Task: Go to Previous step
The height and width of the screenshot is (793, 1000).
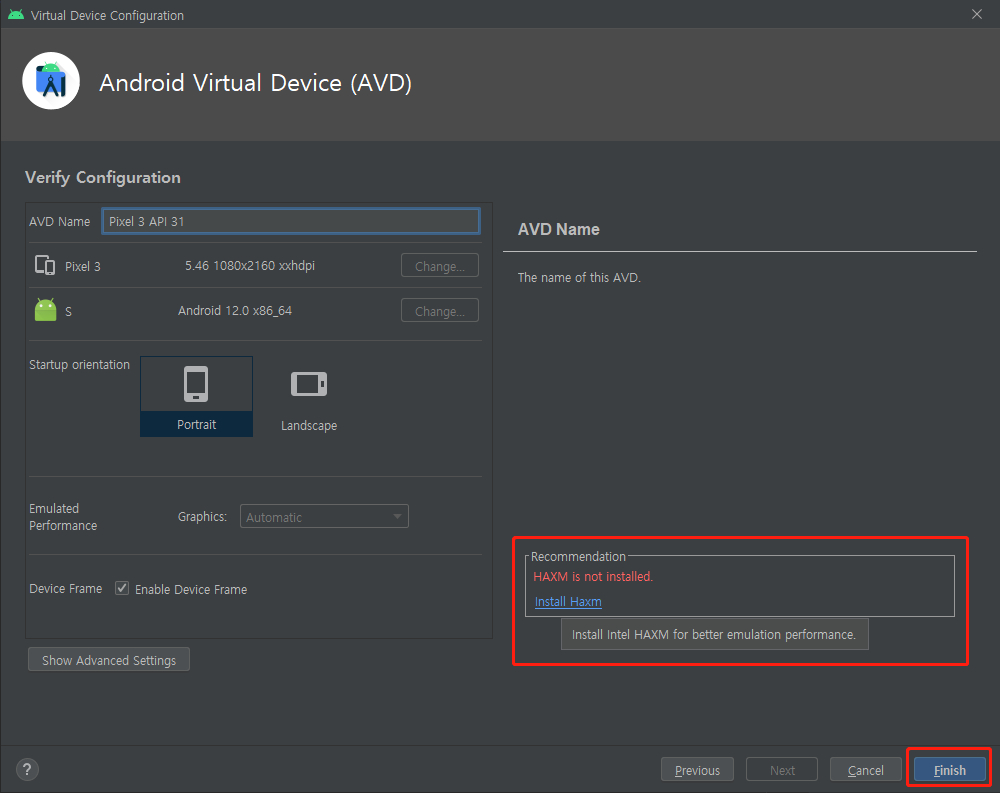Action: click(x=697, y=770)
